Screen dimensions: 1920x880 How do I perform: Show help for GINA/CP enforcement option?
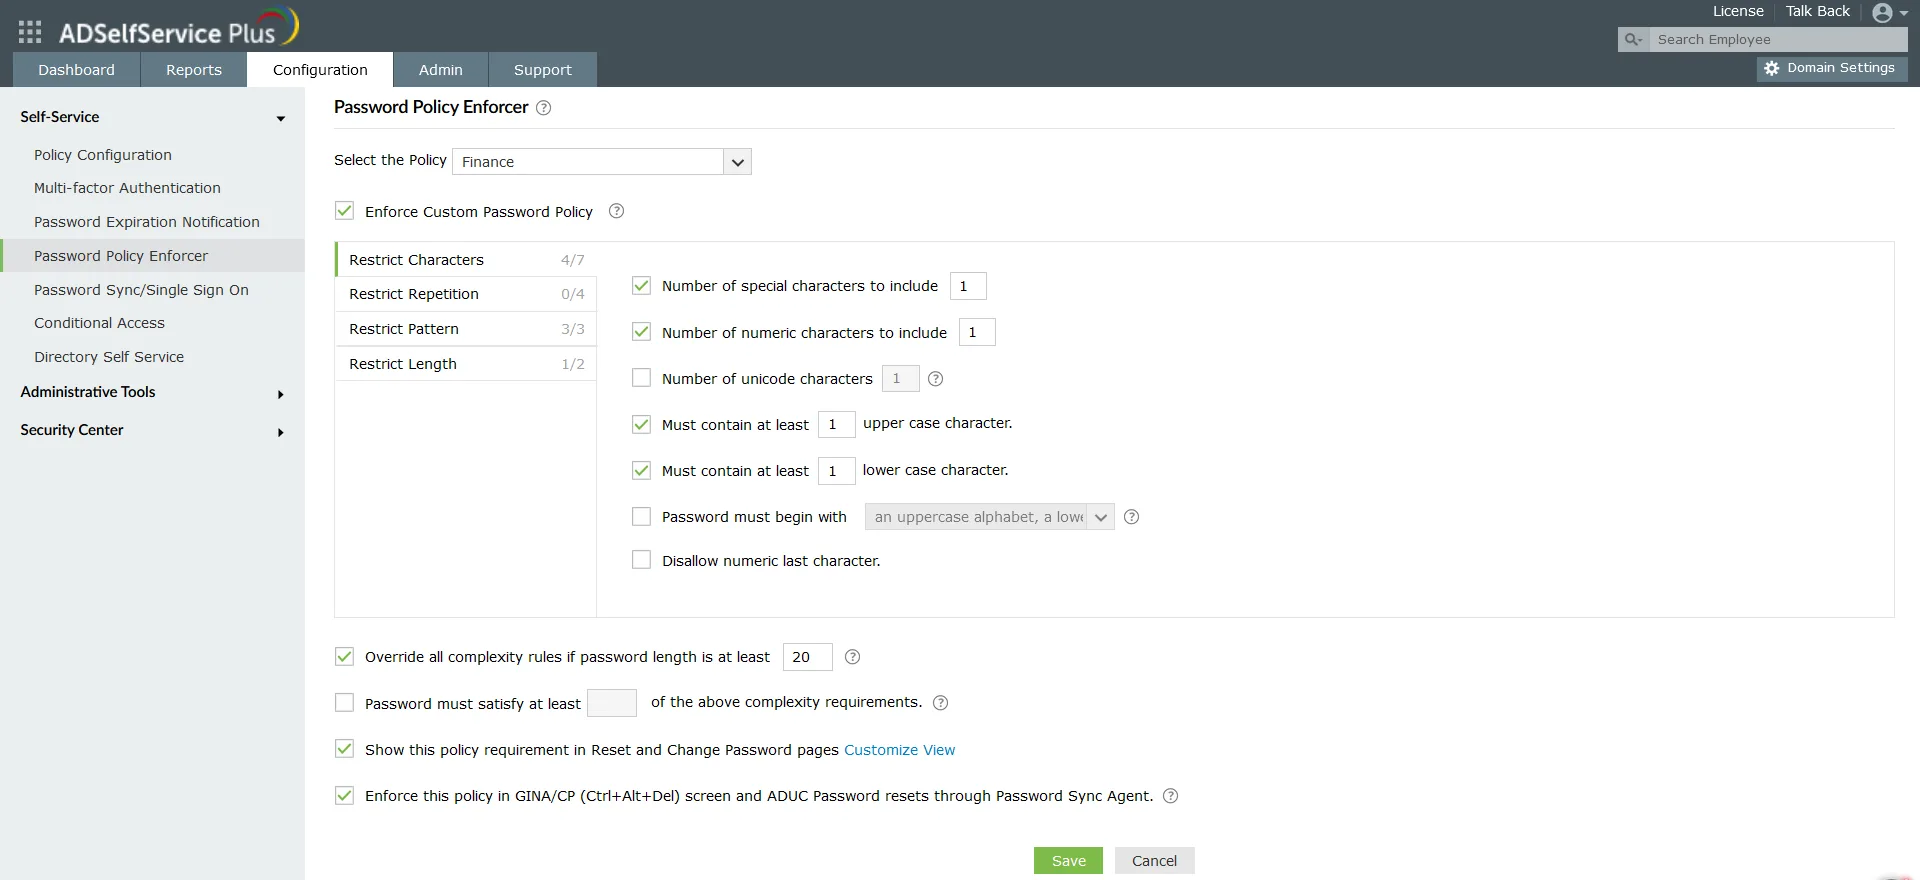point(1171,796)
